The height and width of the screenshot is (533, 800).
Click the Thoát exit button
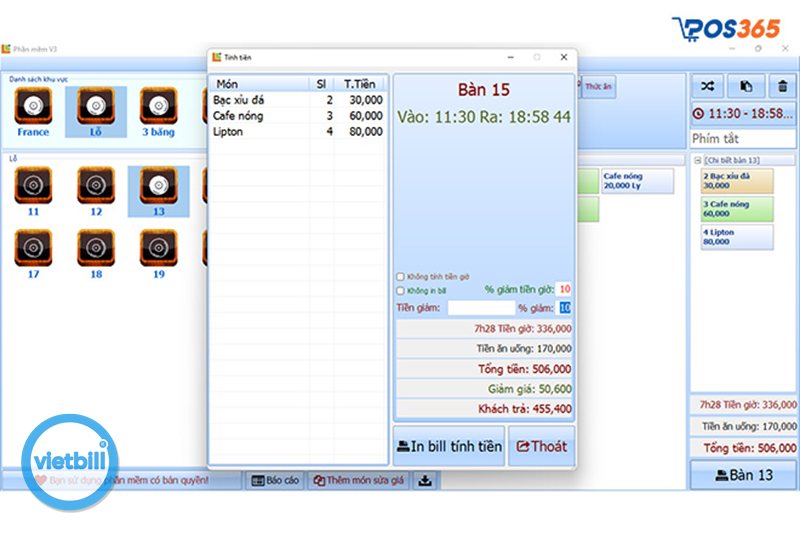coord(541,447)
